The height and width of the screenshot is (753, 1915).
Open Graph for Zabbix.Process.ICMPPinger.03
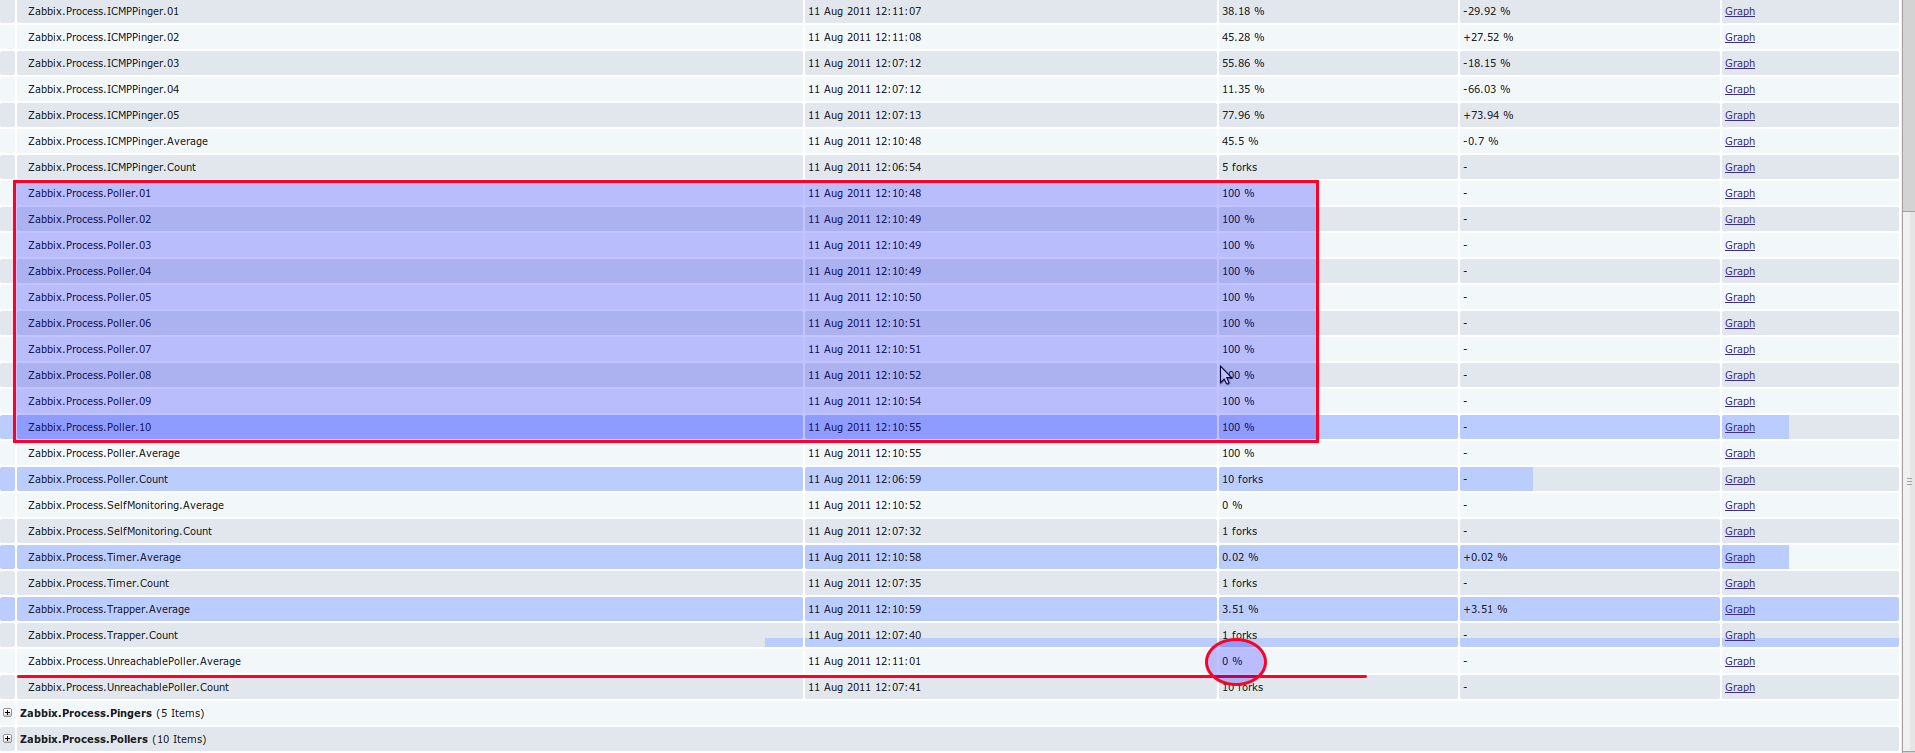(x=1739, y=63)
